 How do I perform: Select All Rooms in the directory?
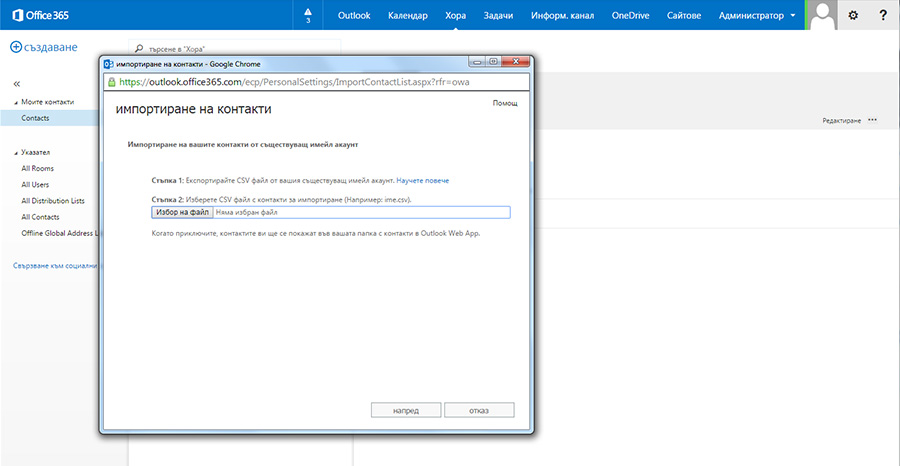(38, 169)
